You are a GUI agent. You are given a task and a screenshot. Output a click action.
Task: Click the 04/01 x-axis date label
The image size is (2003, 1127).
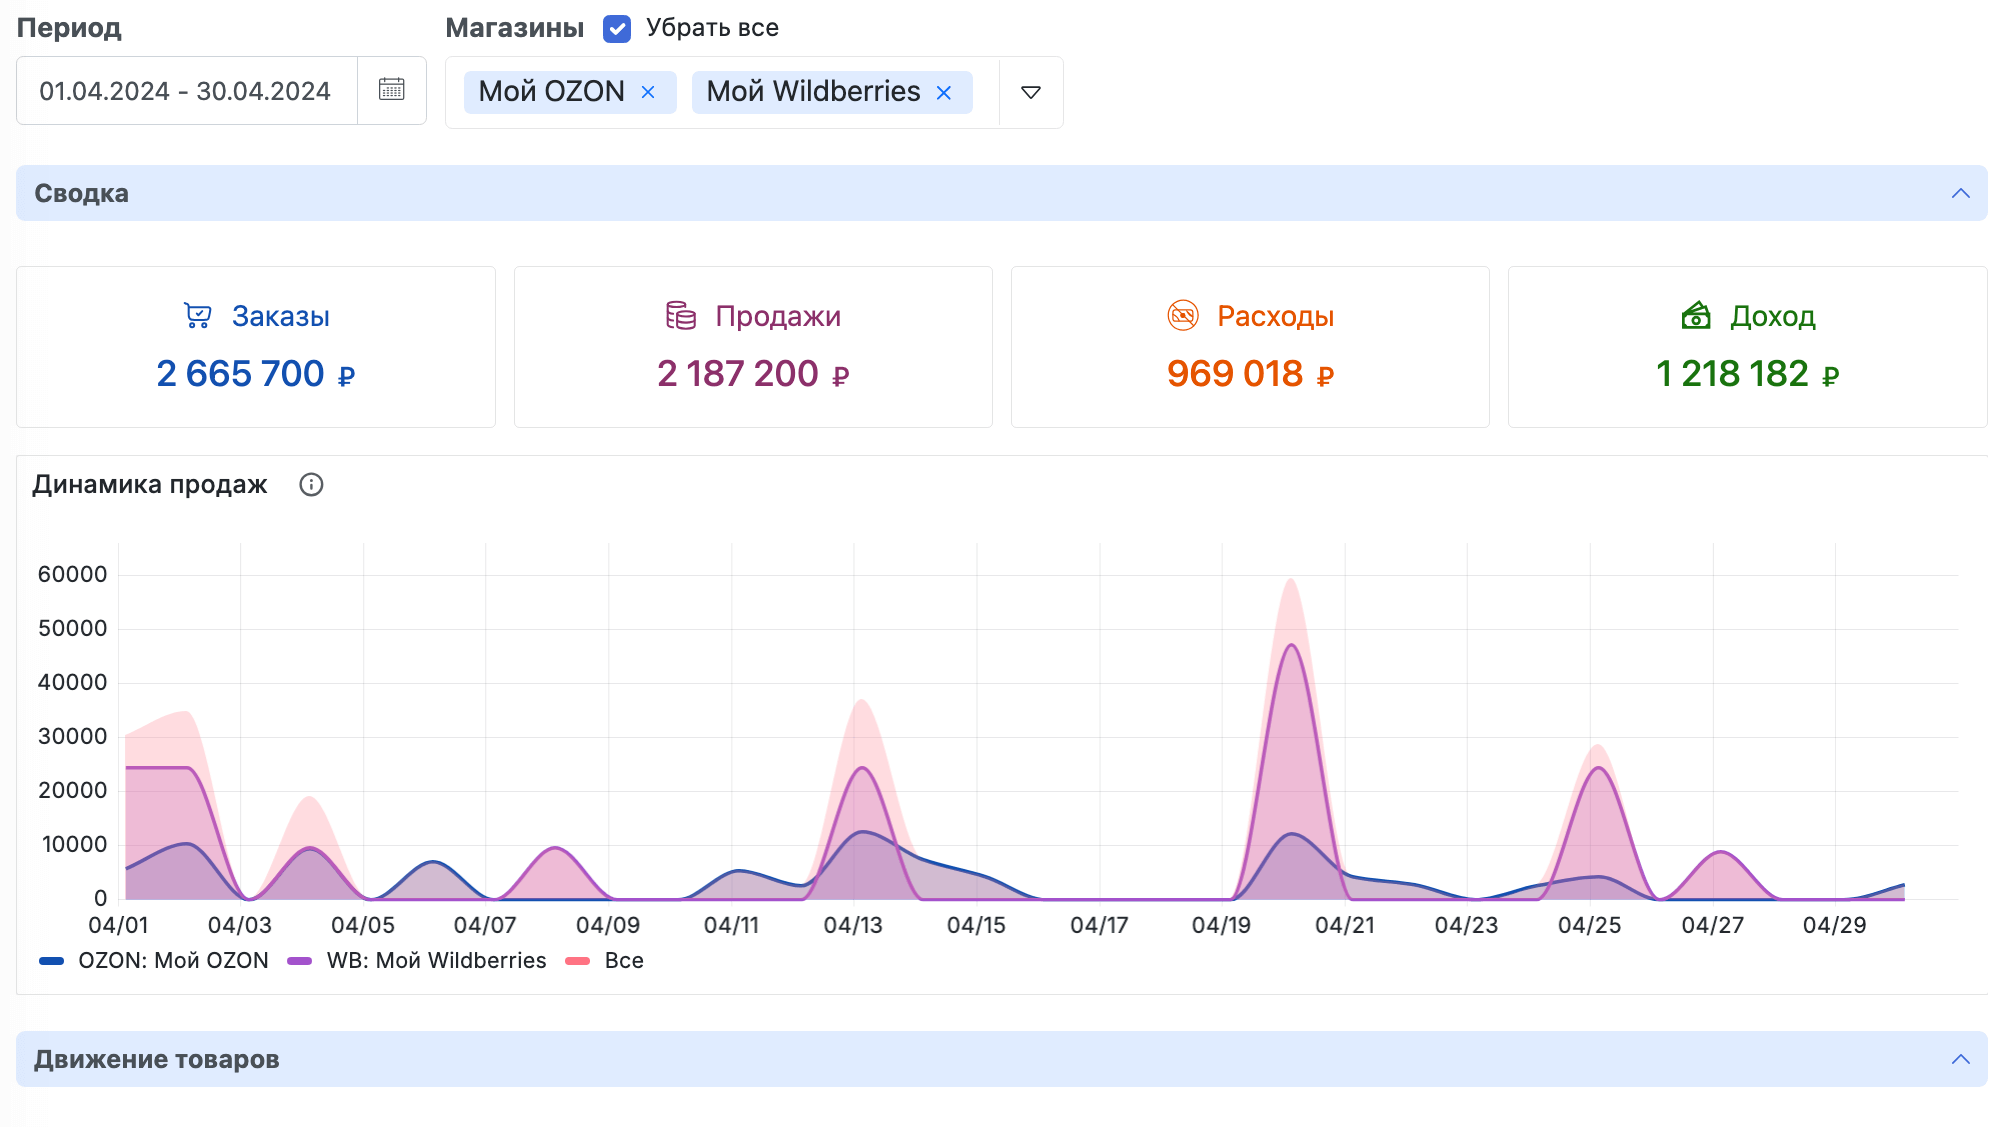click(118, 926)
